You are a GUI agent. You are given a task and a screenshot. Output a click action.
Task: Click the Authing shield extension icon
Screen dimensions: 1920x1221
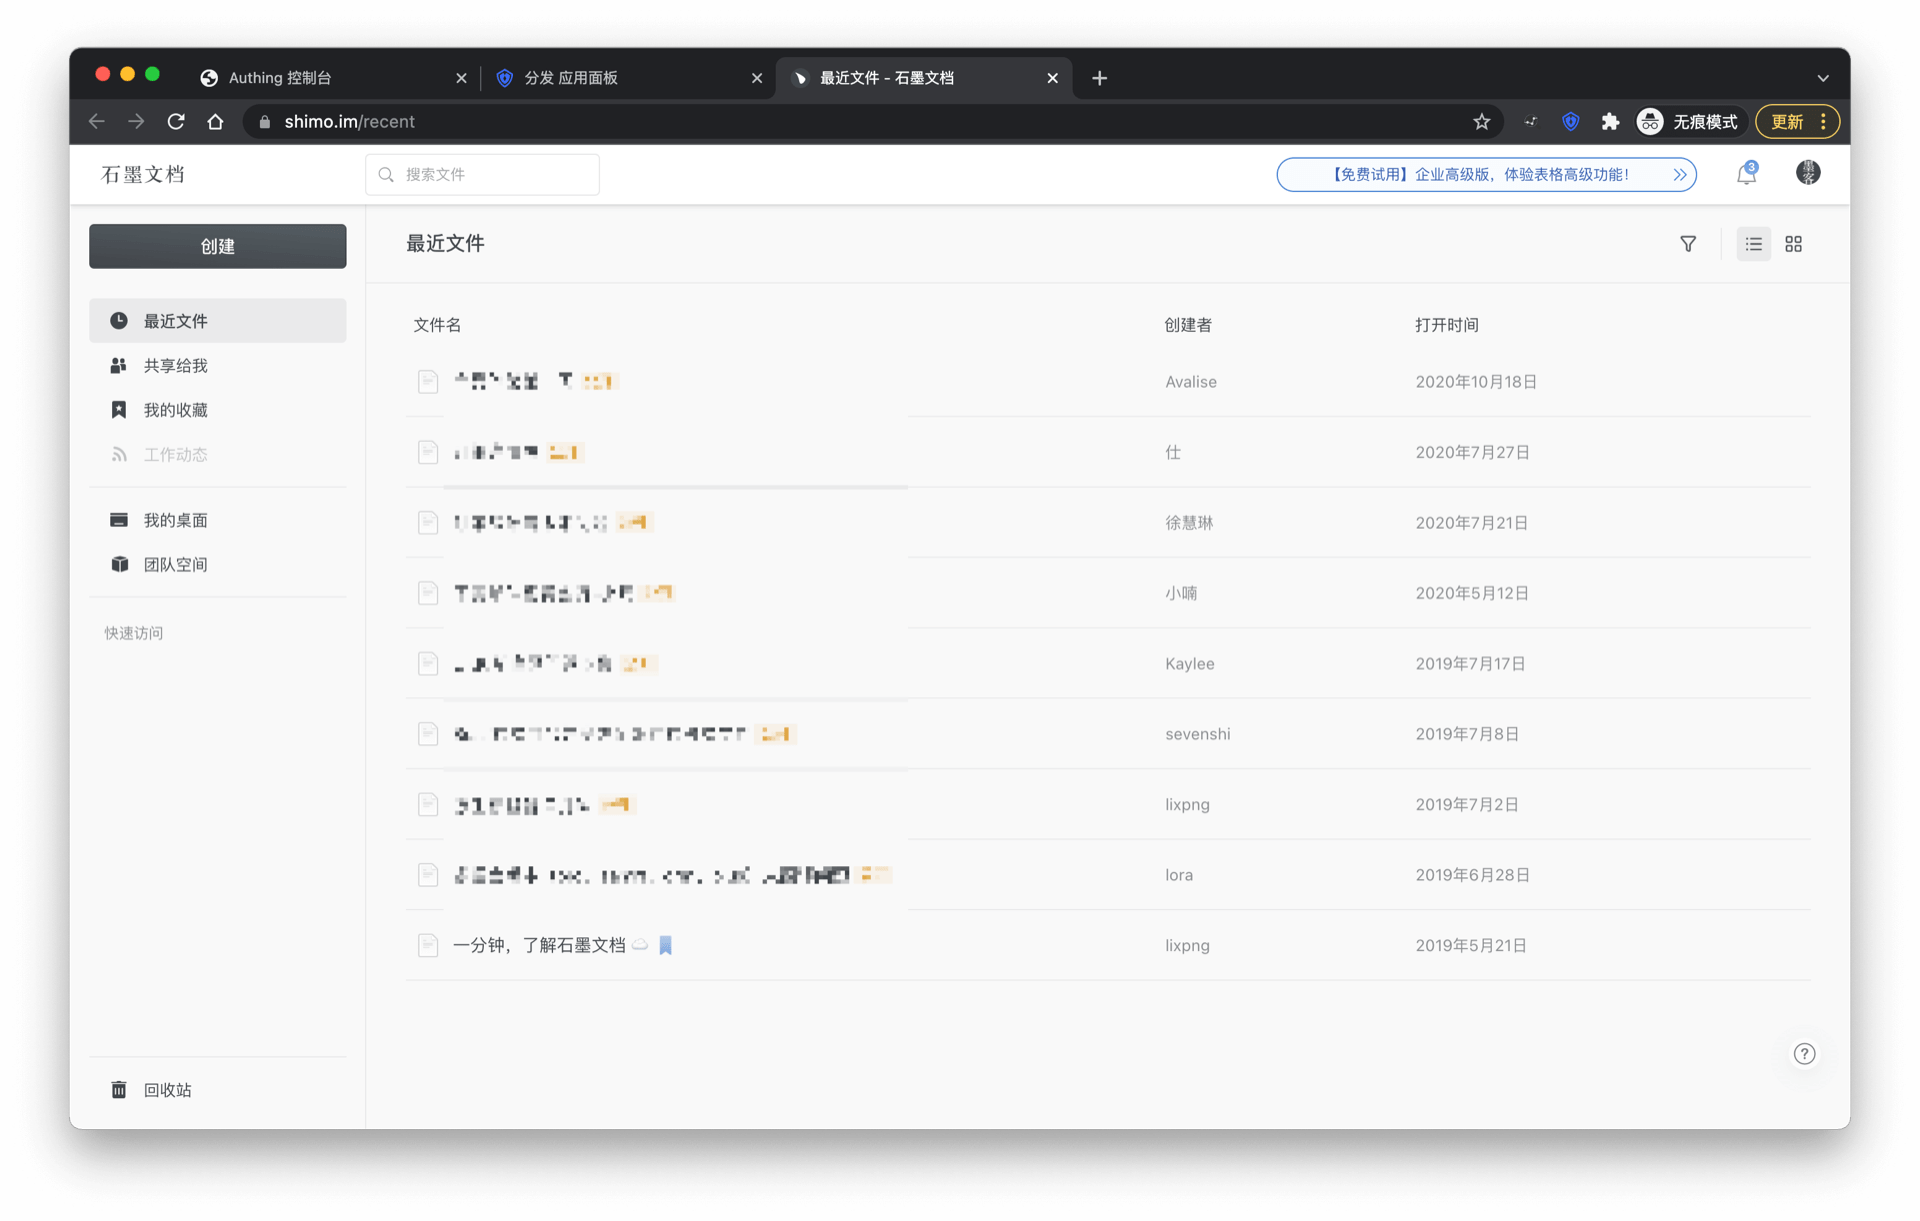1571,122
